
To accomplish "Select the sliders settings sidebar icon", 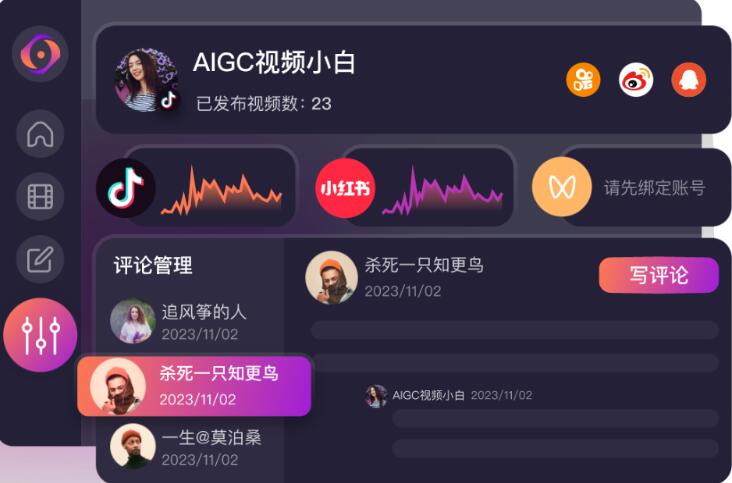I will tap(40, 335).
